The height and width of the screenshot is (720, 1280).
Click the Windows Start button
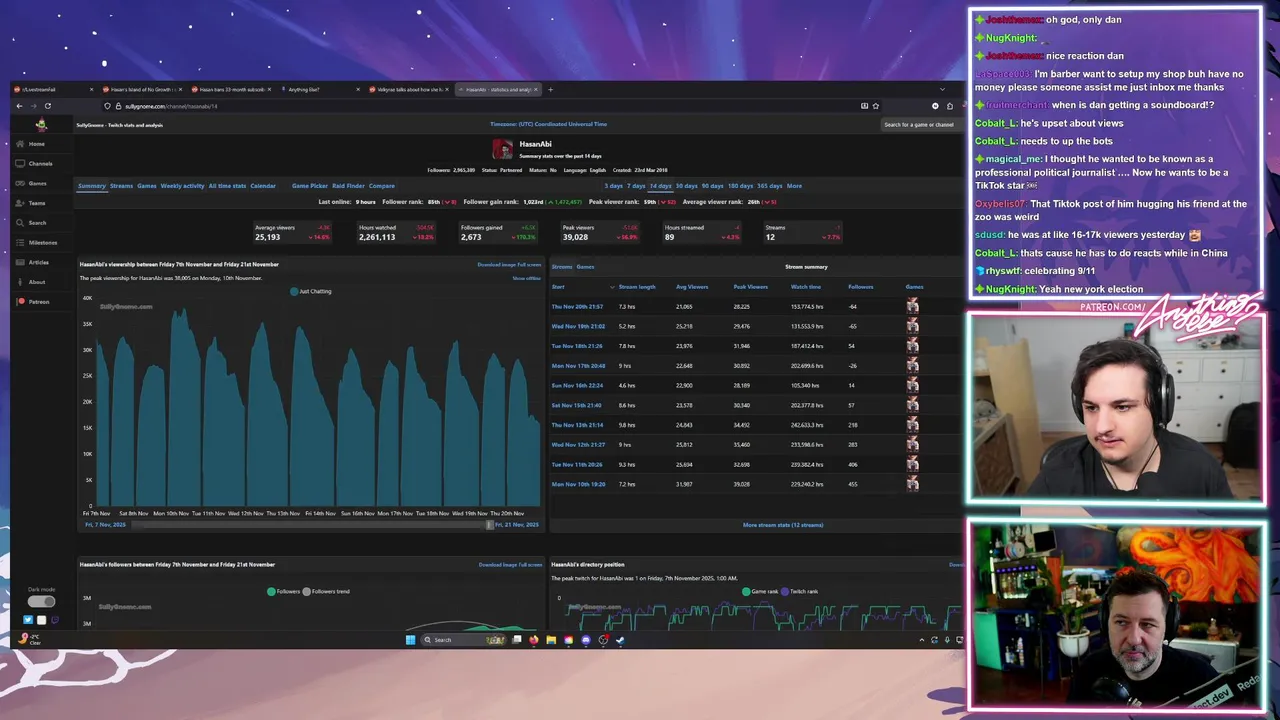tap(410, 640)
